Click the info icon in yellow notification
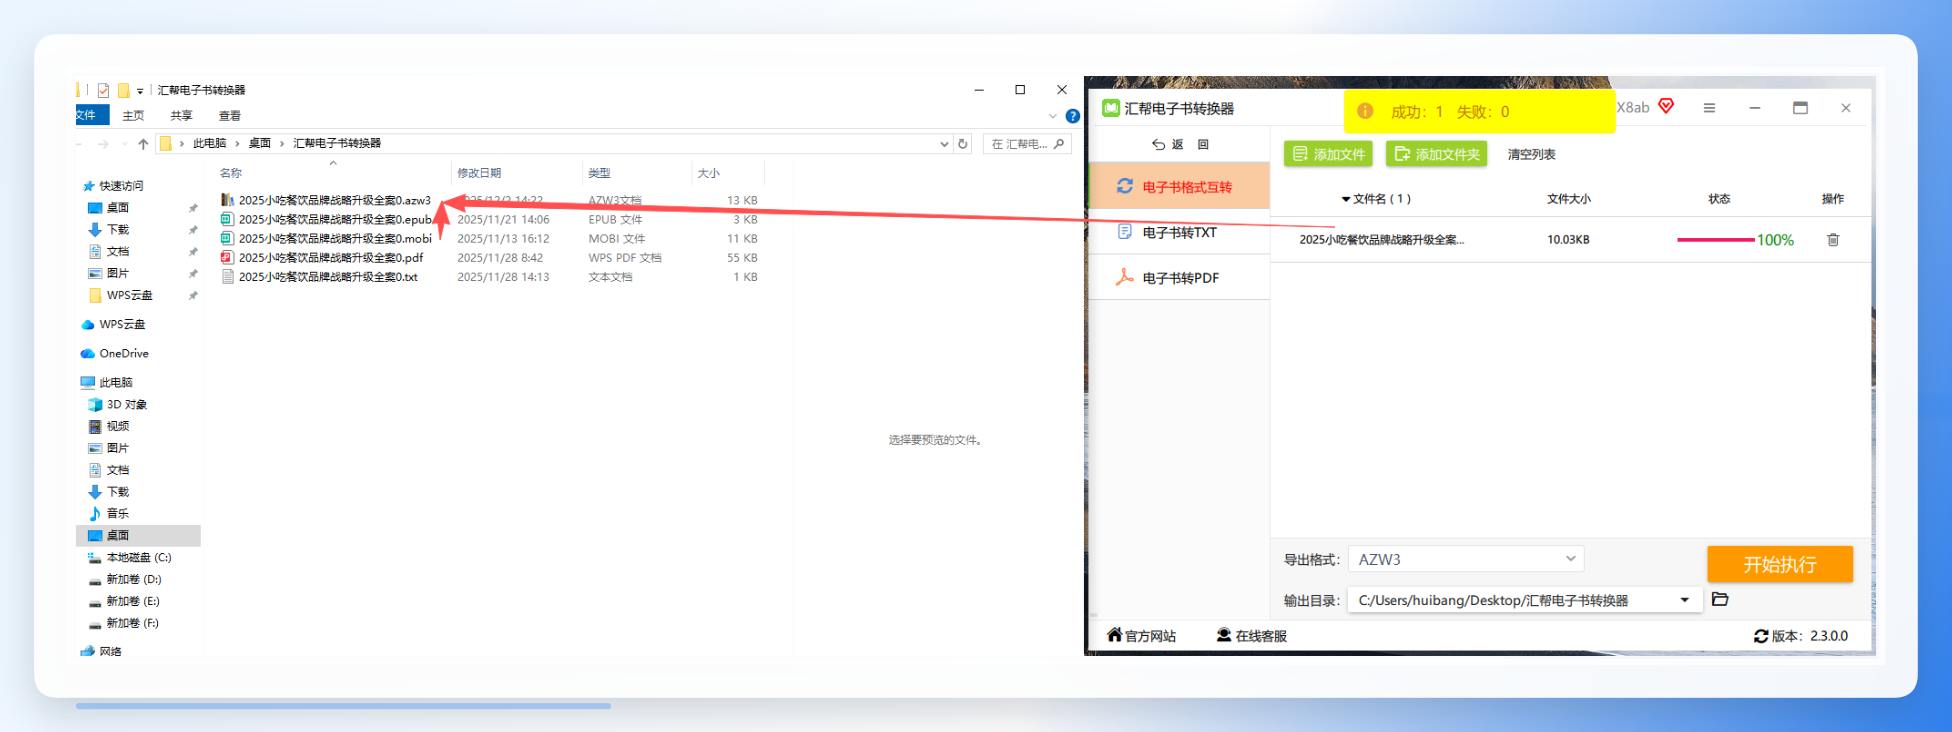Viewport: 1952px width, 732px height. (x=1365, y=111)
